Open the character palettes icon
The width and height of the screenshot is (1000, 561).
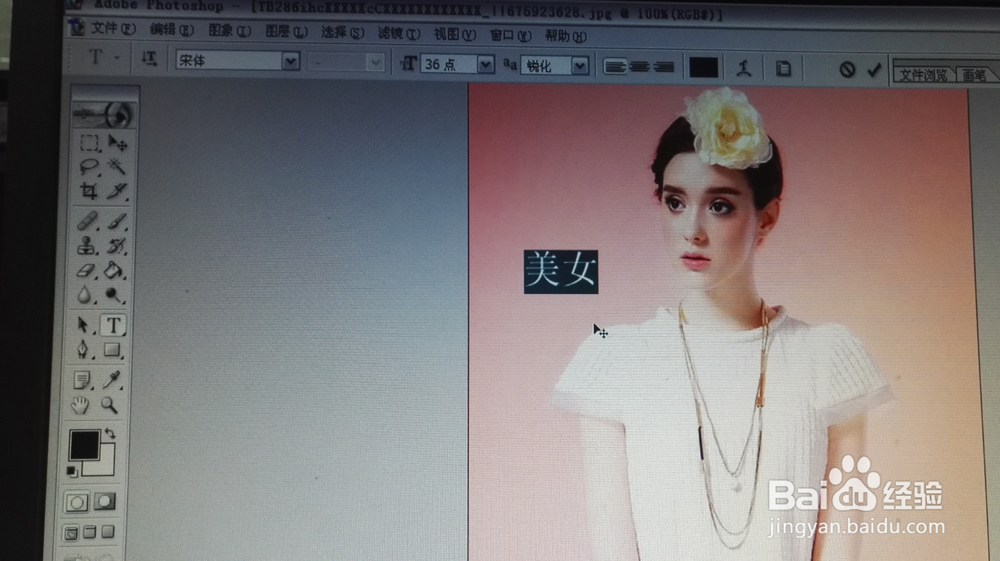pos(783,68)
